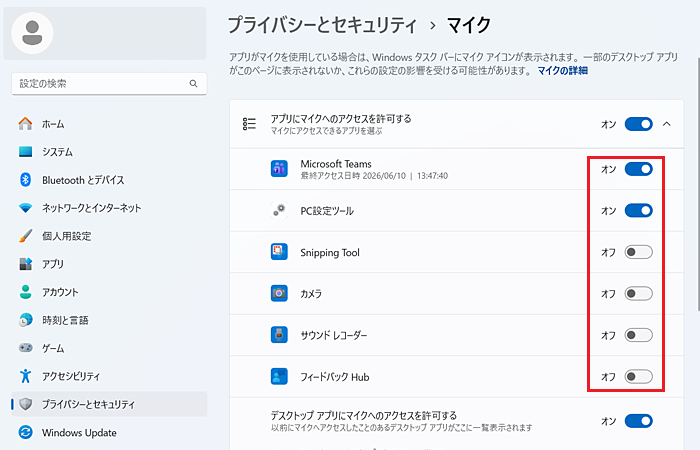Disable microphone for Microsoft Teams
Viewport: 700px width, 450px height.
pos(638,169)
